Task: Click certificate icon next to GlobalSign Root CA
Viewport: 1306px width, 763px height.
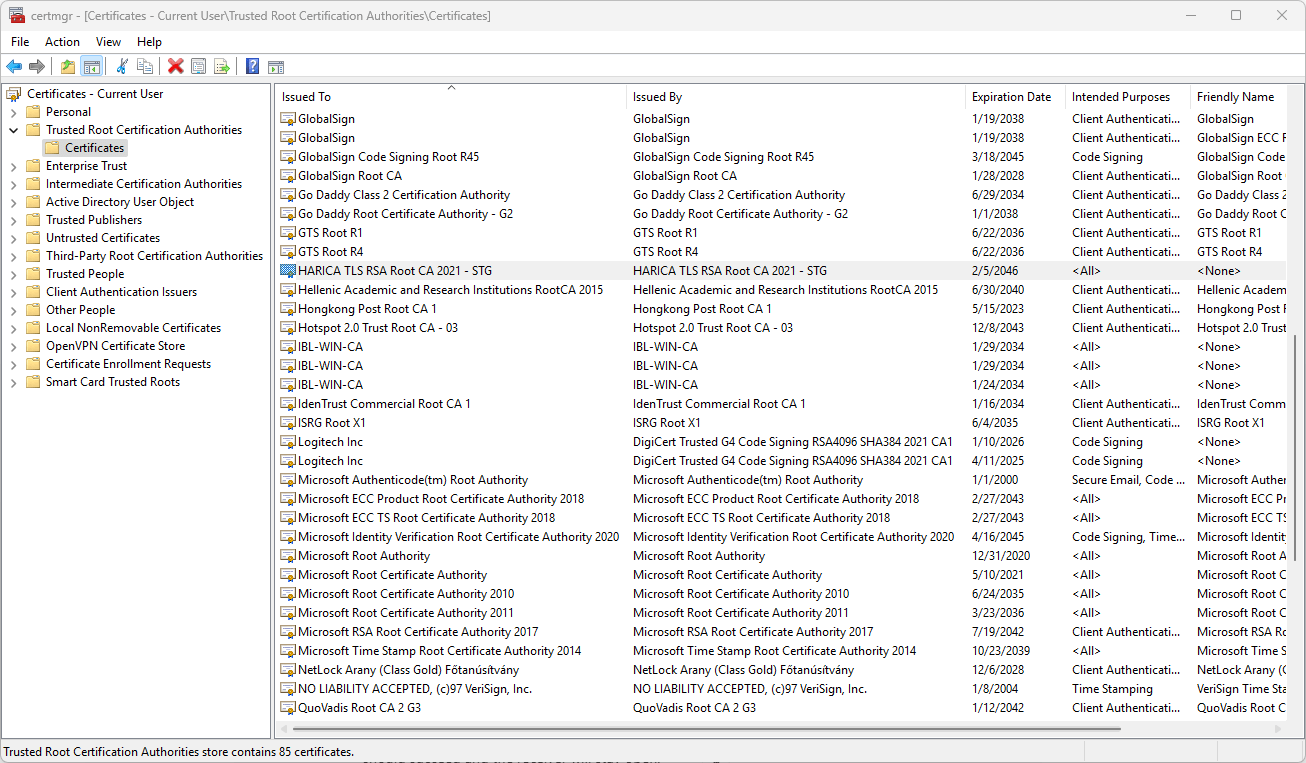Action: pos(288,176)
